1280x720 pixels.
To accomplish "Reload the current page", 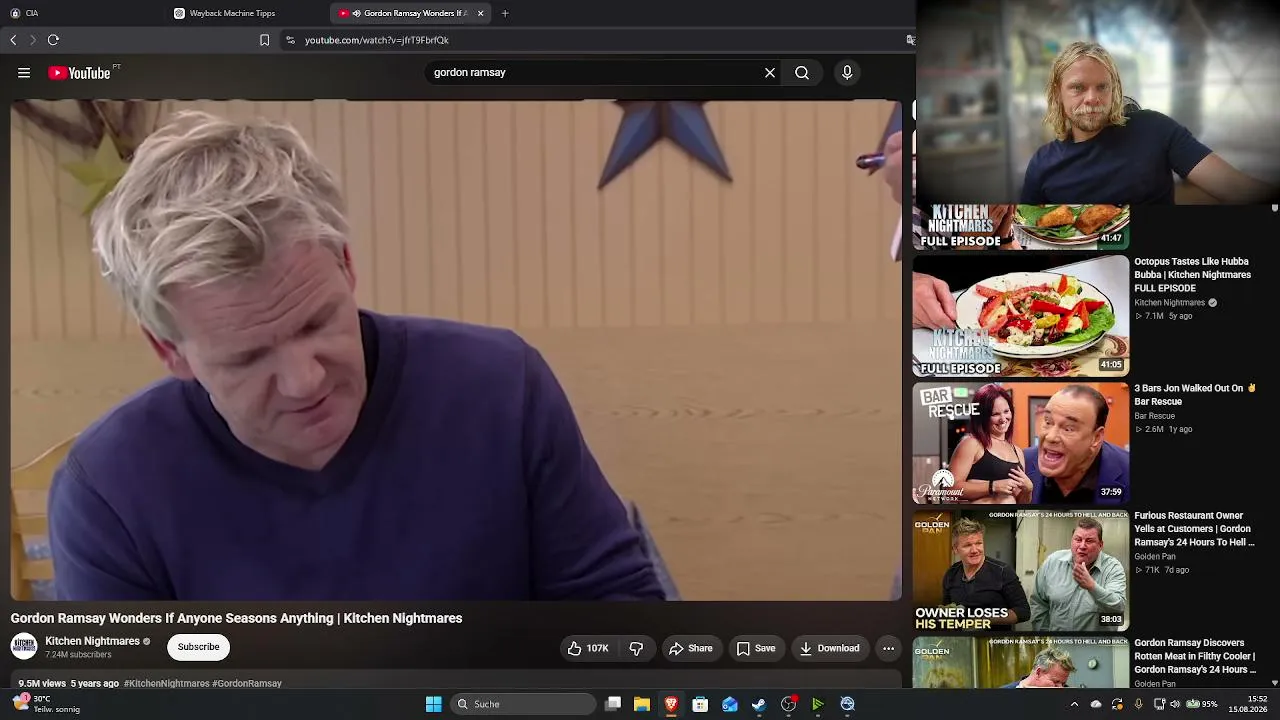I will pyautogui.click(x=53, y=40).
